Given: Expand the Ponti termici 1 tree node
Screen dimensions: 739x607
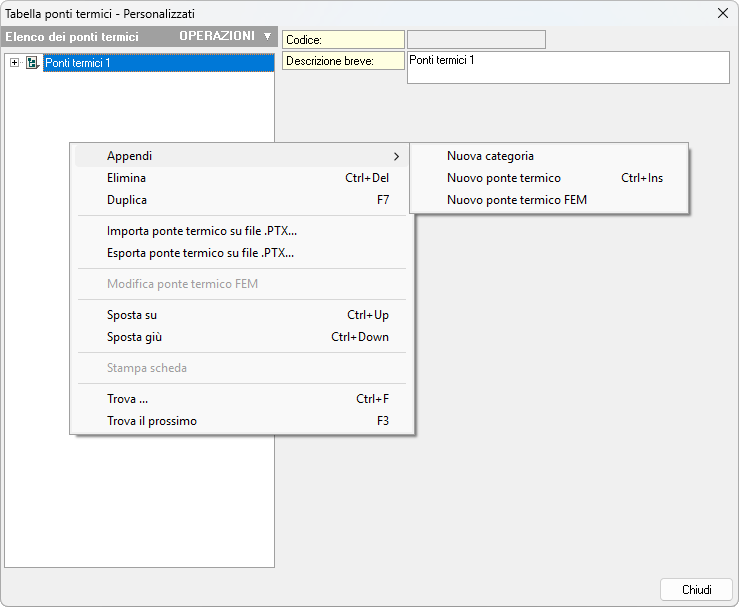Looking at the screenshot, I should [x=14, y=63].
